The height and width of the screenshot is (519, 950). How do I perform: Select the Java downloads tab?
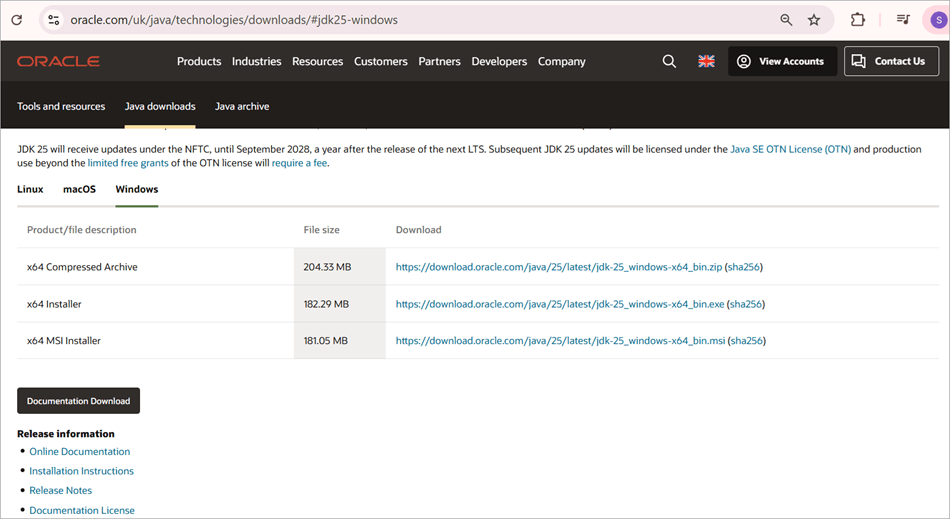click(160, 106)
